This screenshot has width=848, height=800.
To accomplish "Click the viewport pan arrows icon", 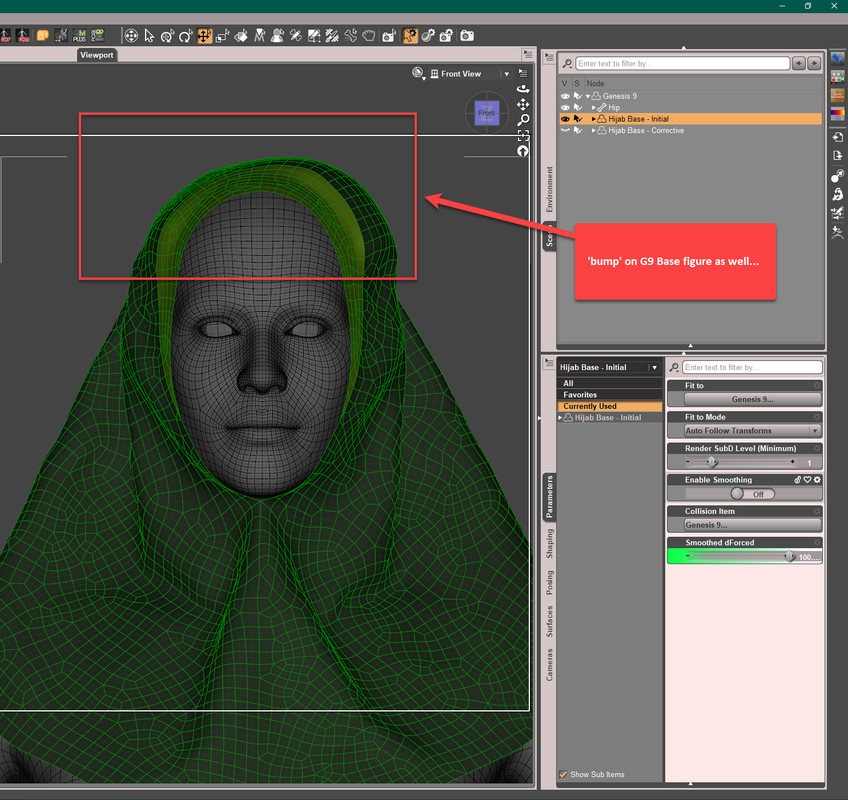I will (523, 104).
